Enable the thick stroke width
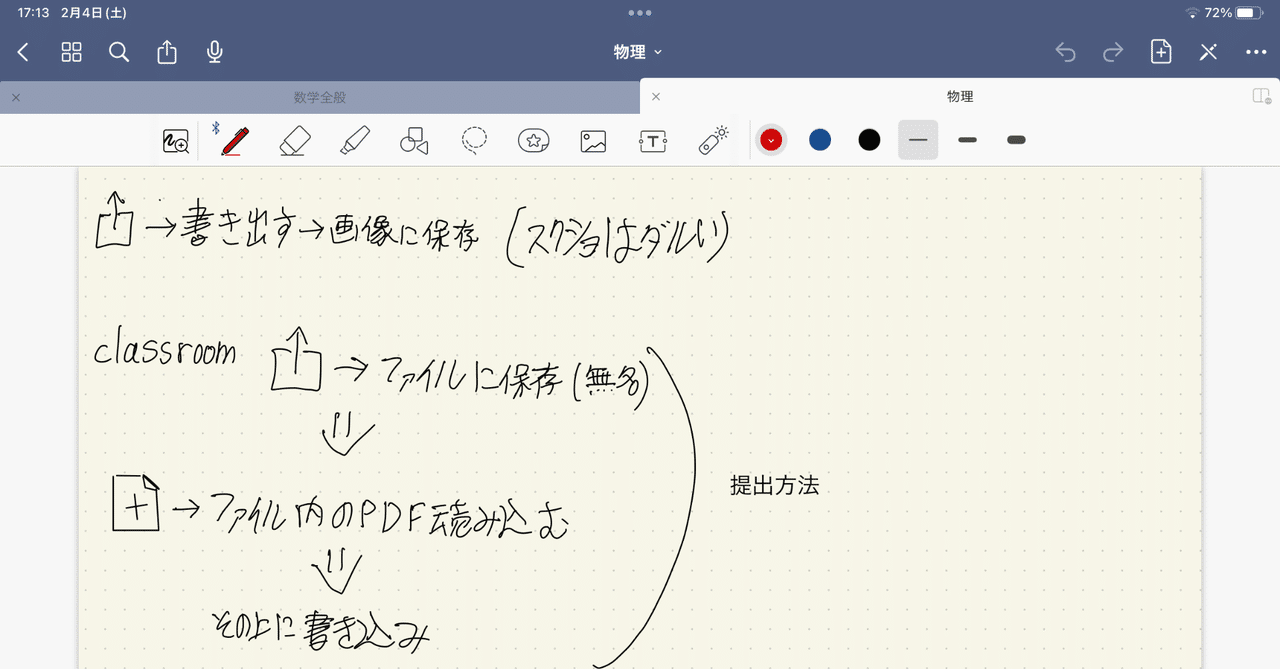This screenshot has height=669, width=1280. tap(1016, 140)
